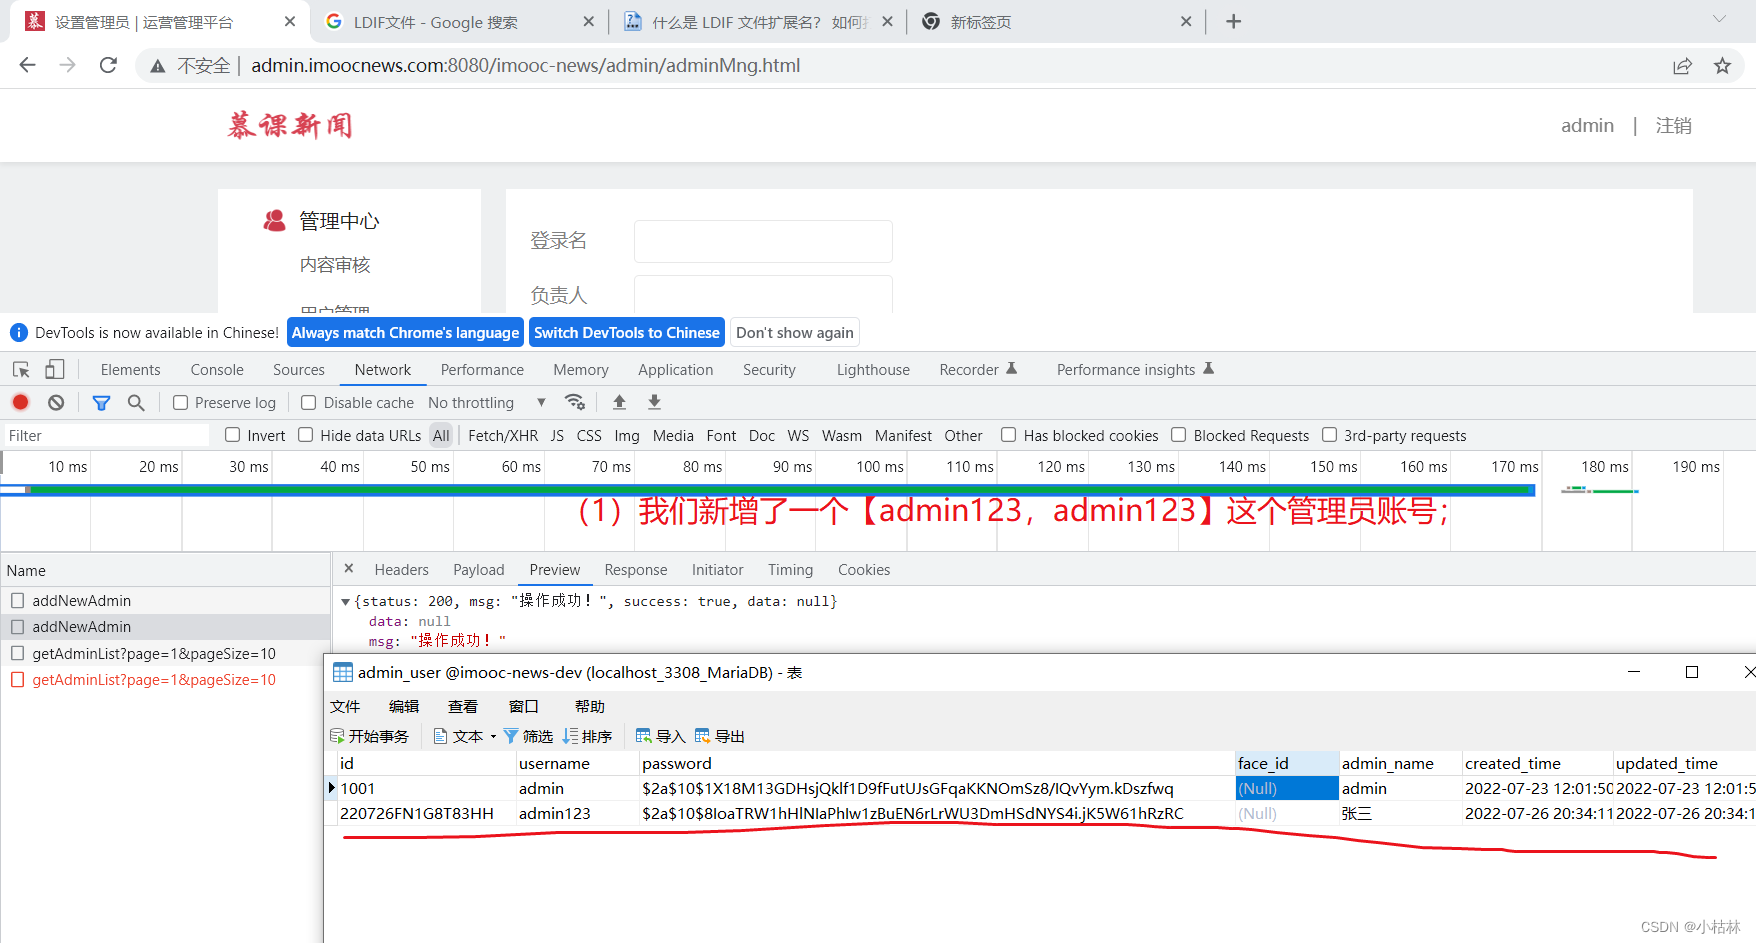Import HAR file upload arrow
Screen dimensions: 1756x943
click(619, 402)
